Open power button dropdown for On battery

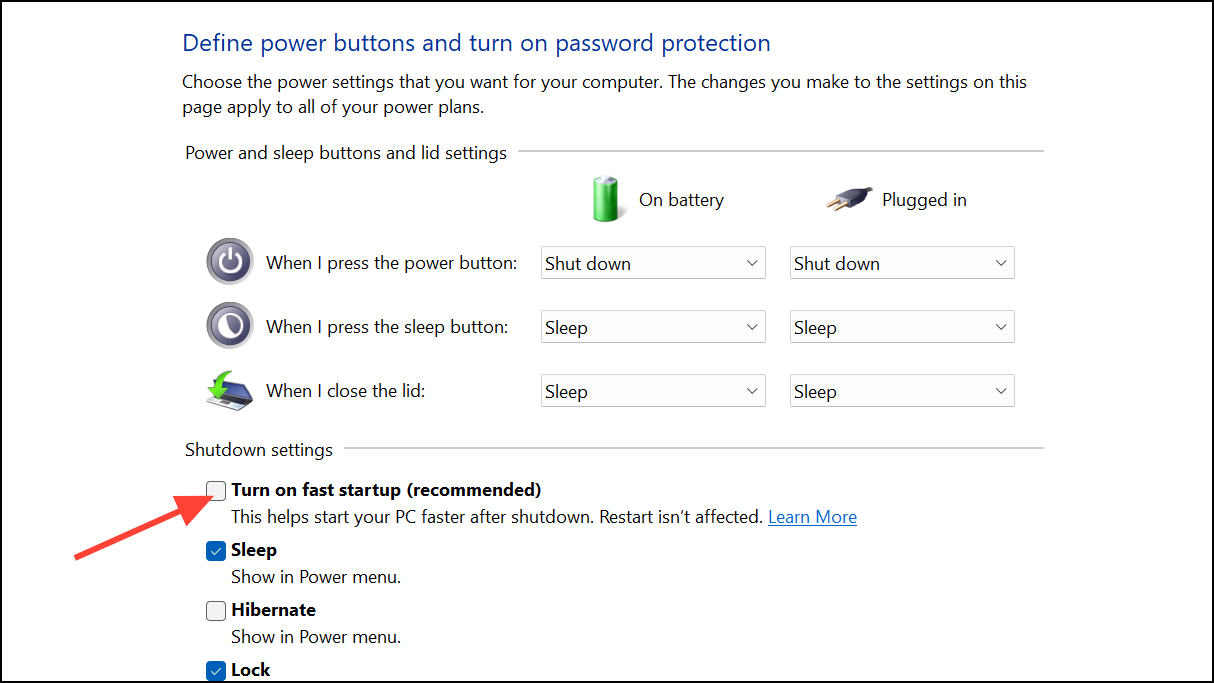652,262
